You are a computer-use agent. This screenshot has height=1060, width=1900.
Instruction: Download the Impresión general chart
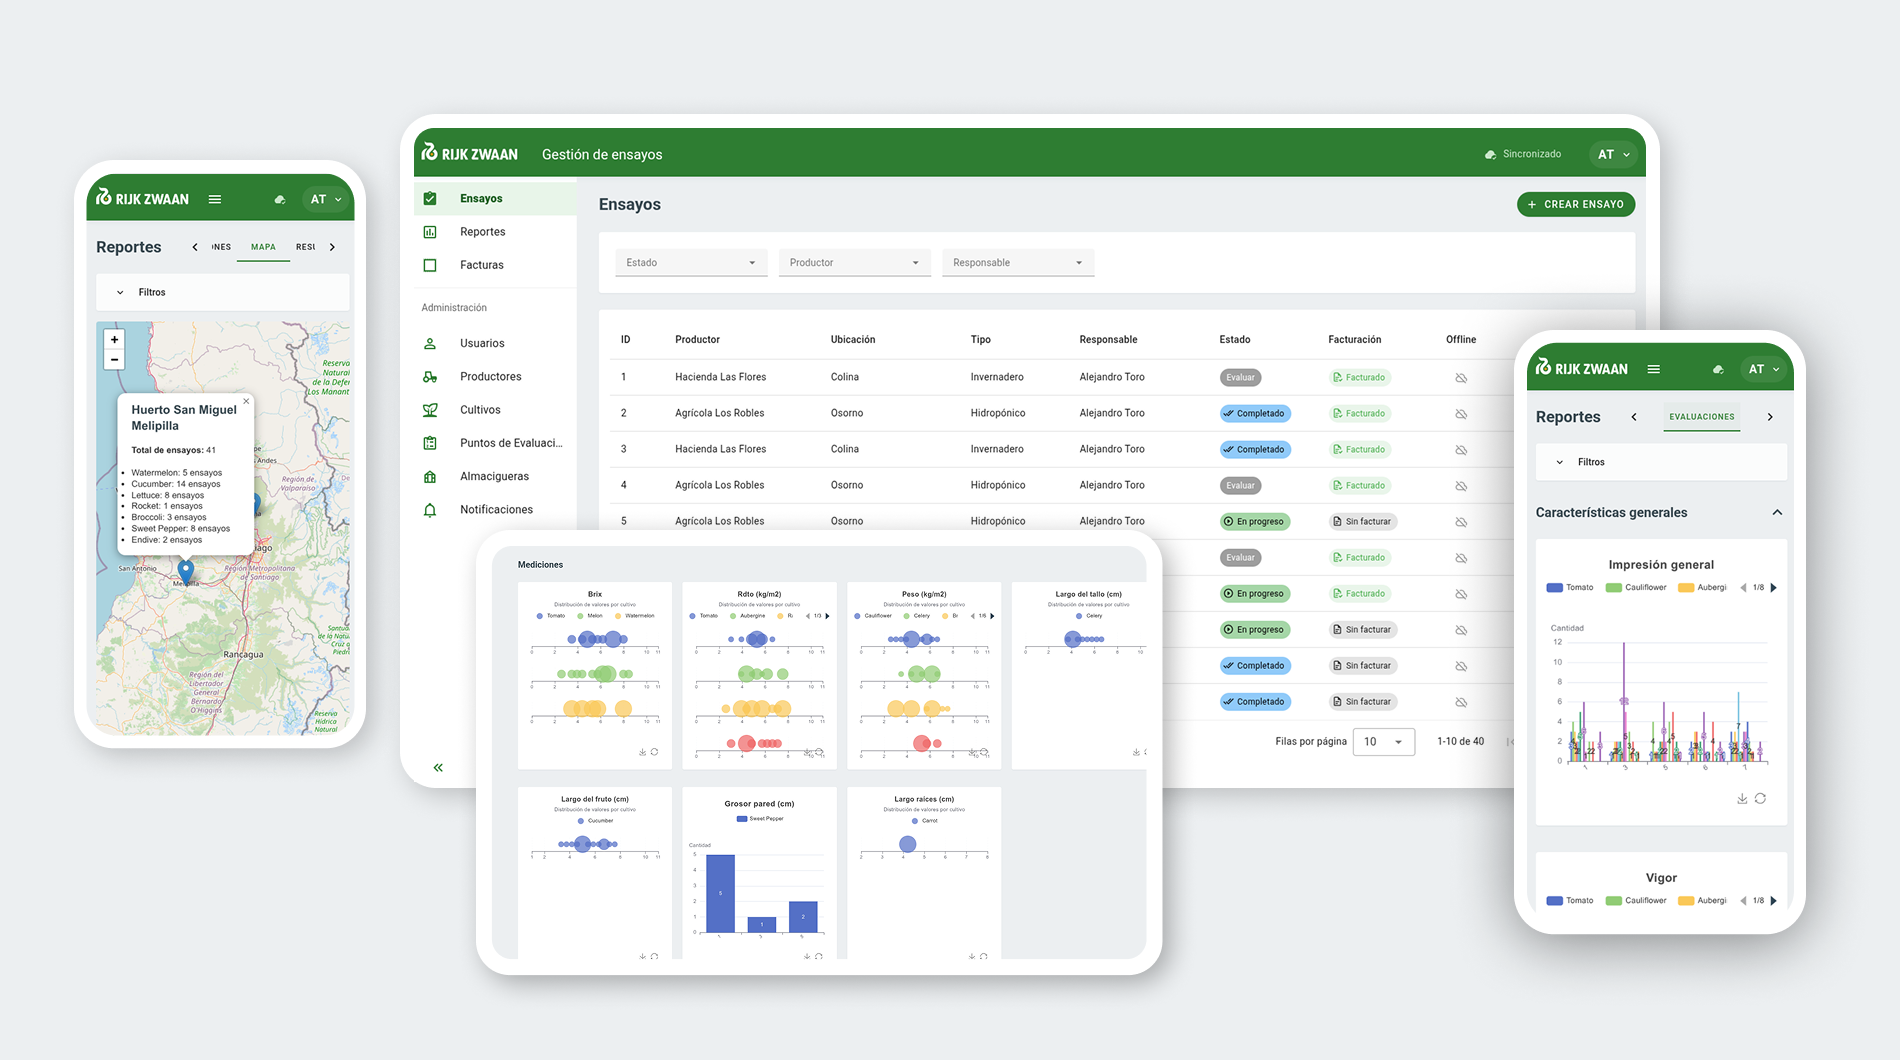tap(1742, 798)
